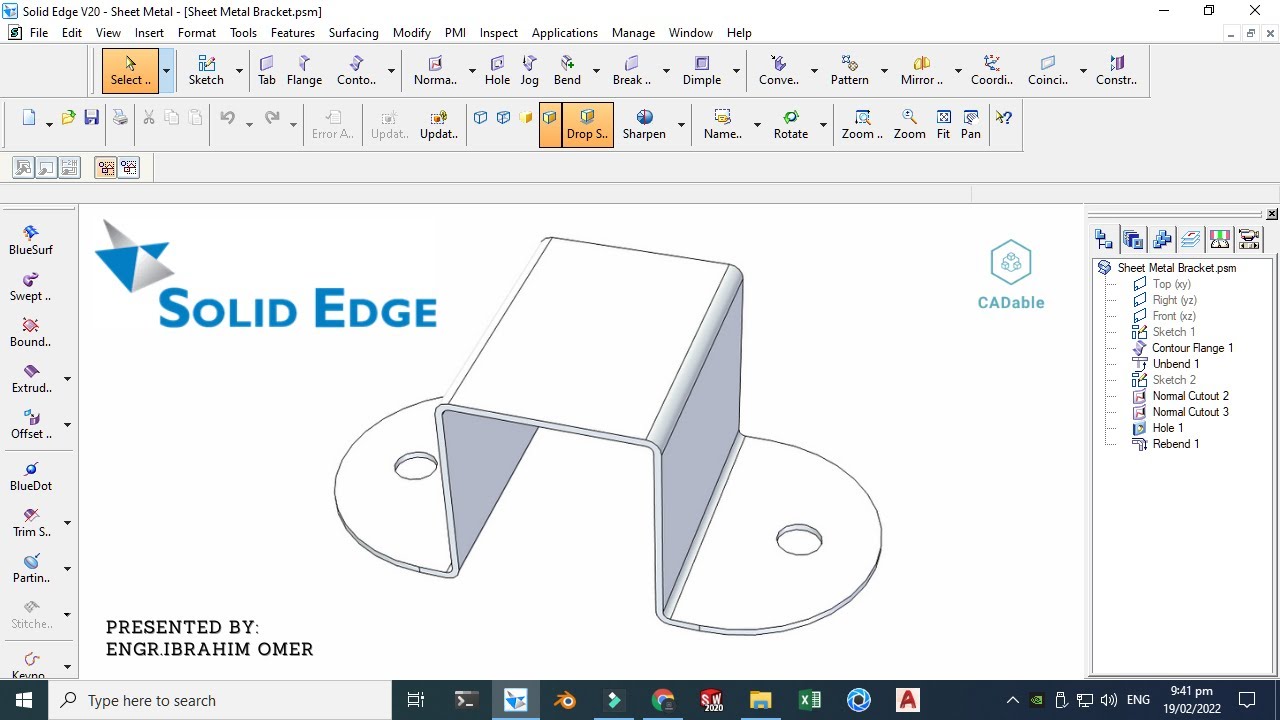Open the Construction display tool

(x=1117, y=71)
